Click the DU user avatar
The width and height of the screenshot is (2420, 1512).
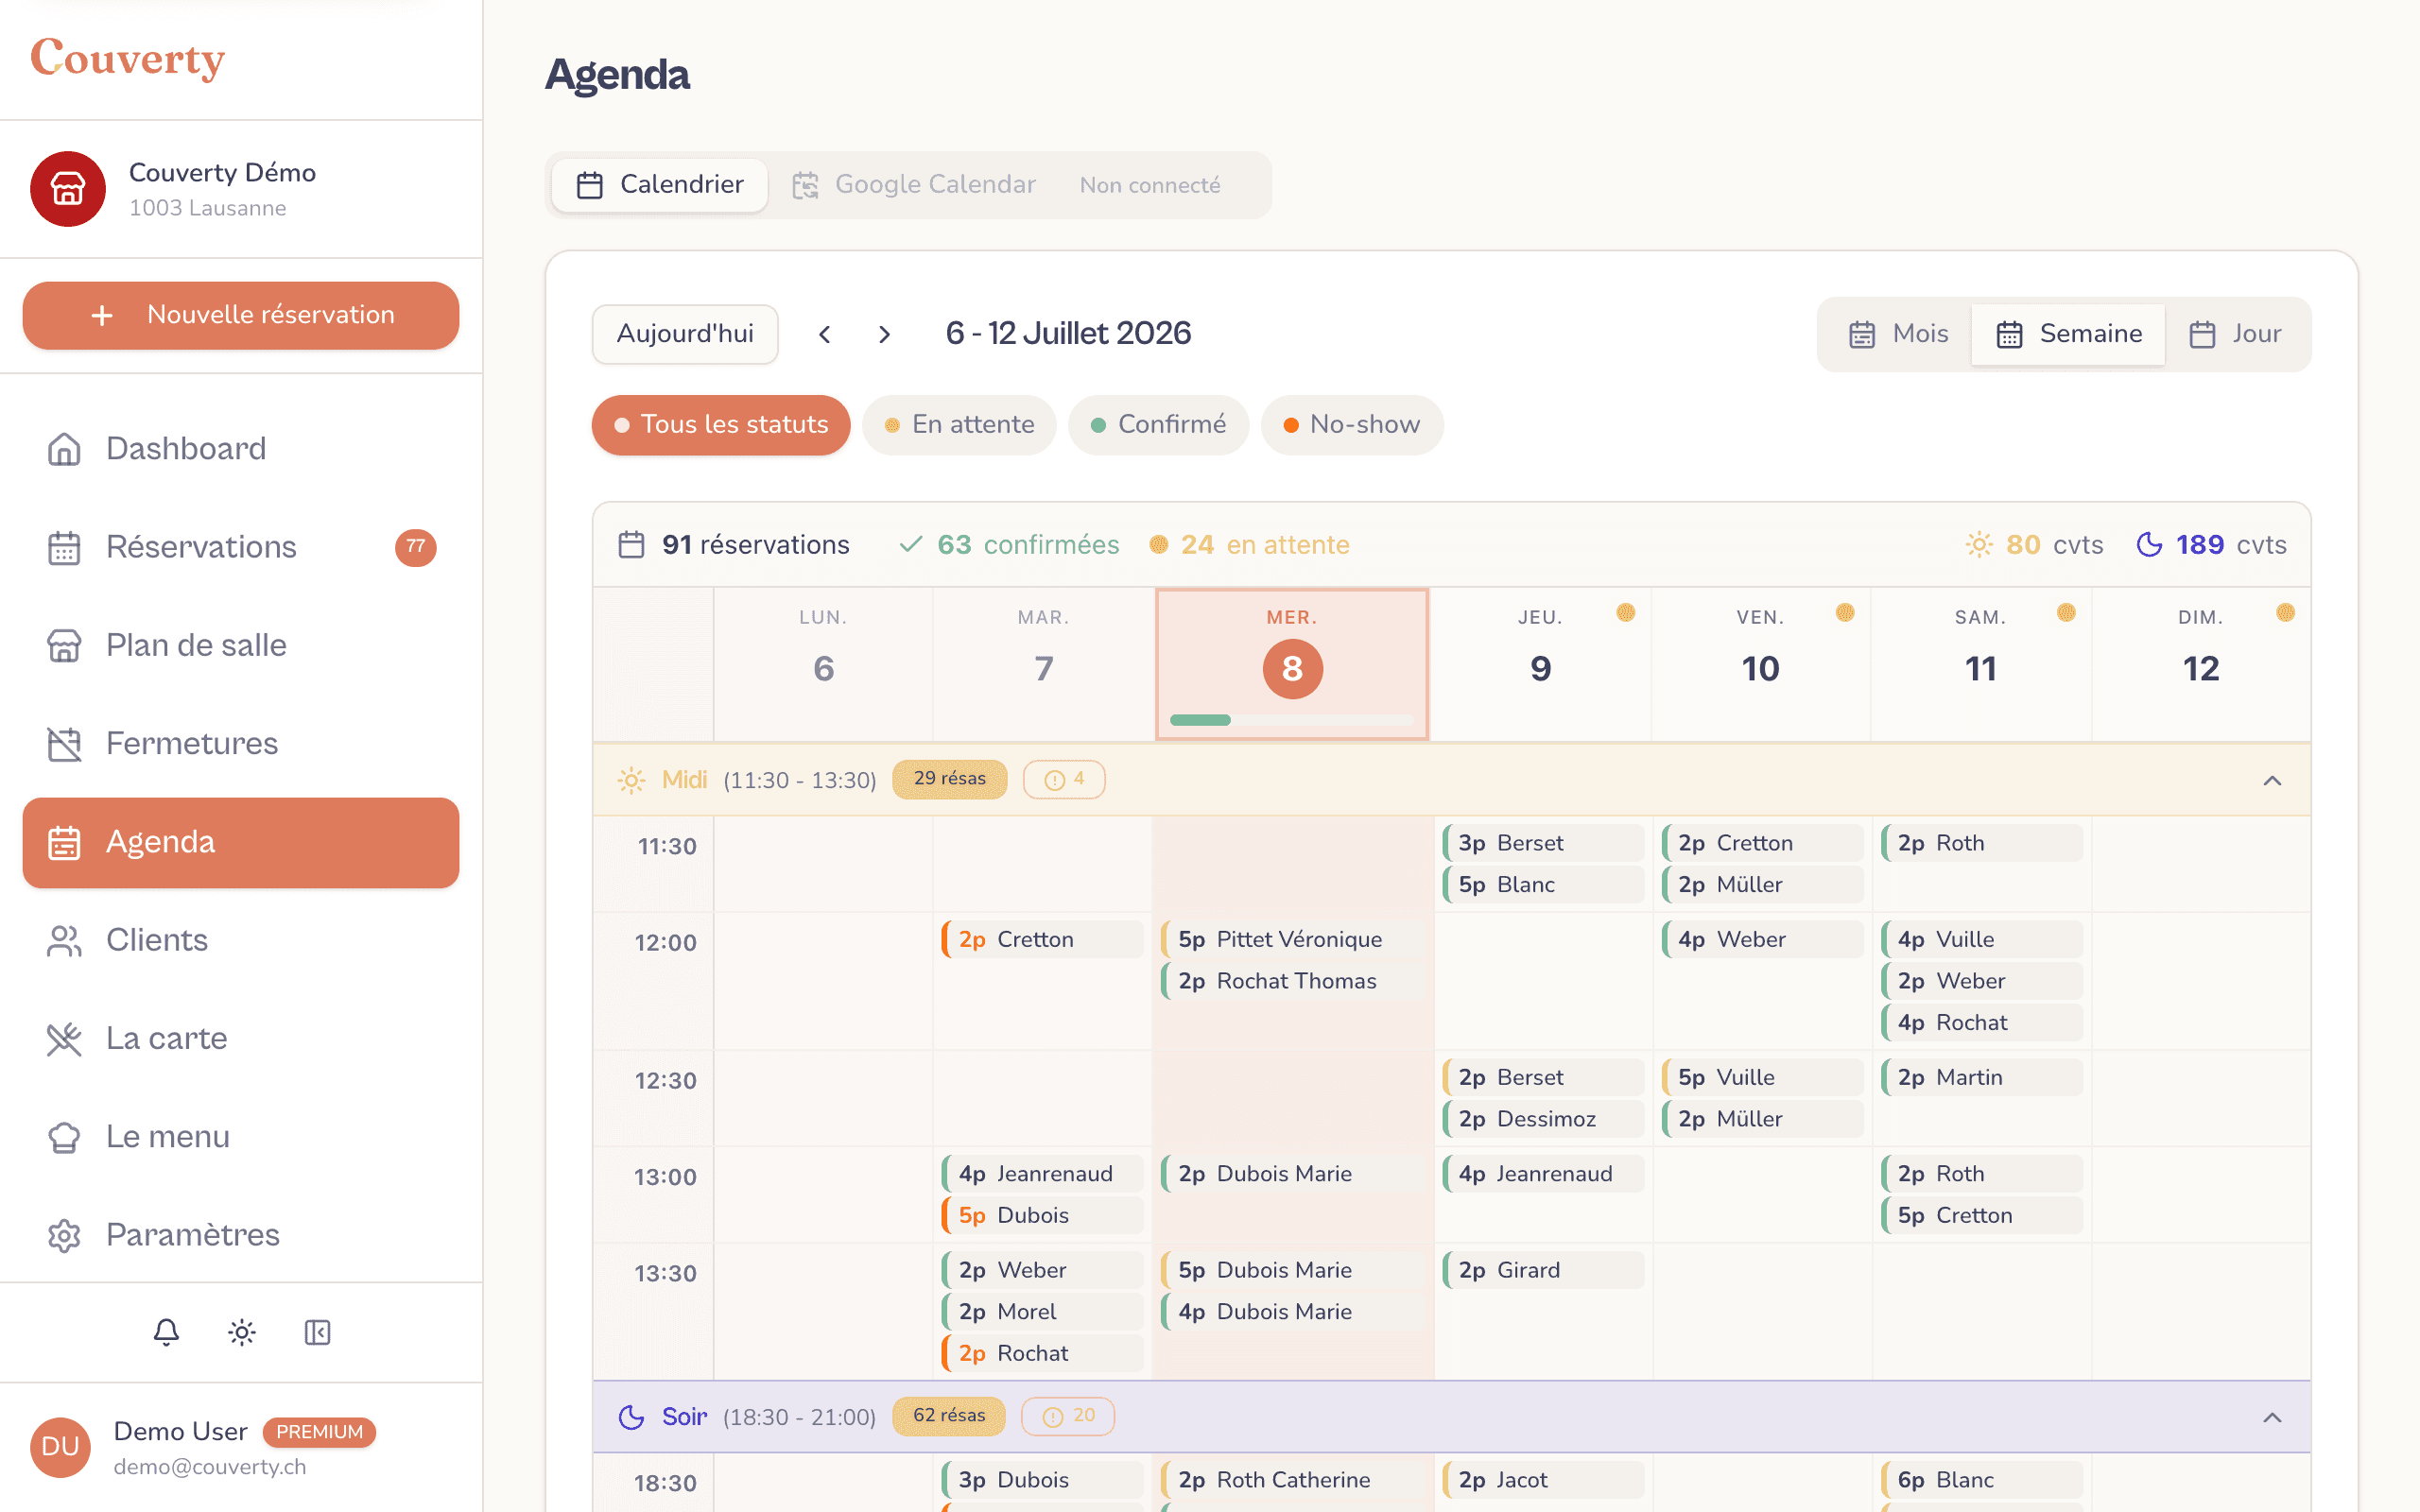tap(60, 1447)
